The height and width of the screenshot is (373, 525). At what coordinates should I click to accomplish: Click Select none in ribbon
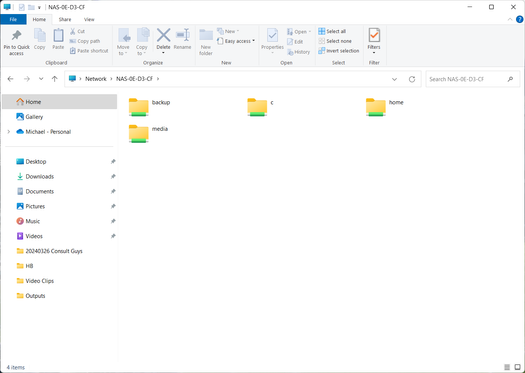pyautogui.click(x=335, y=41)
